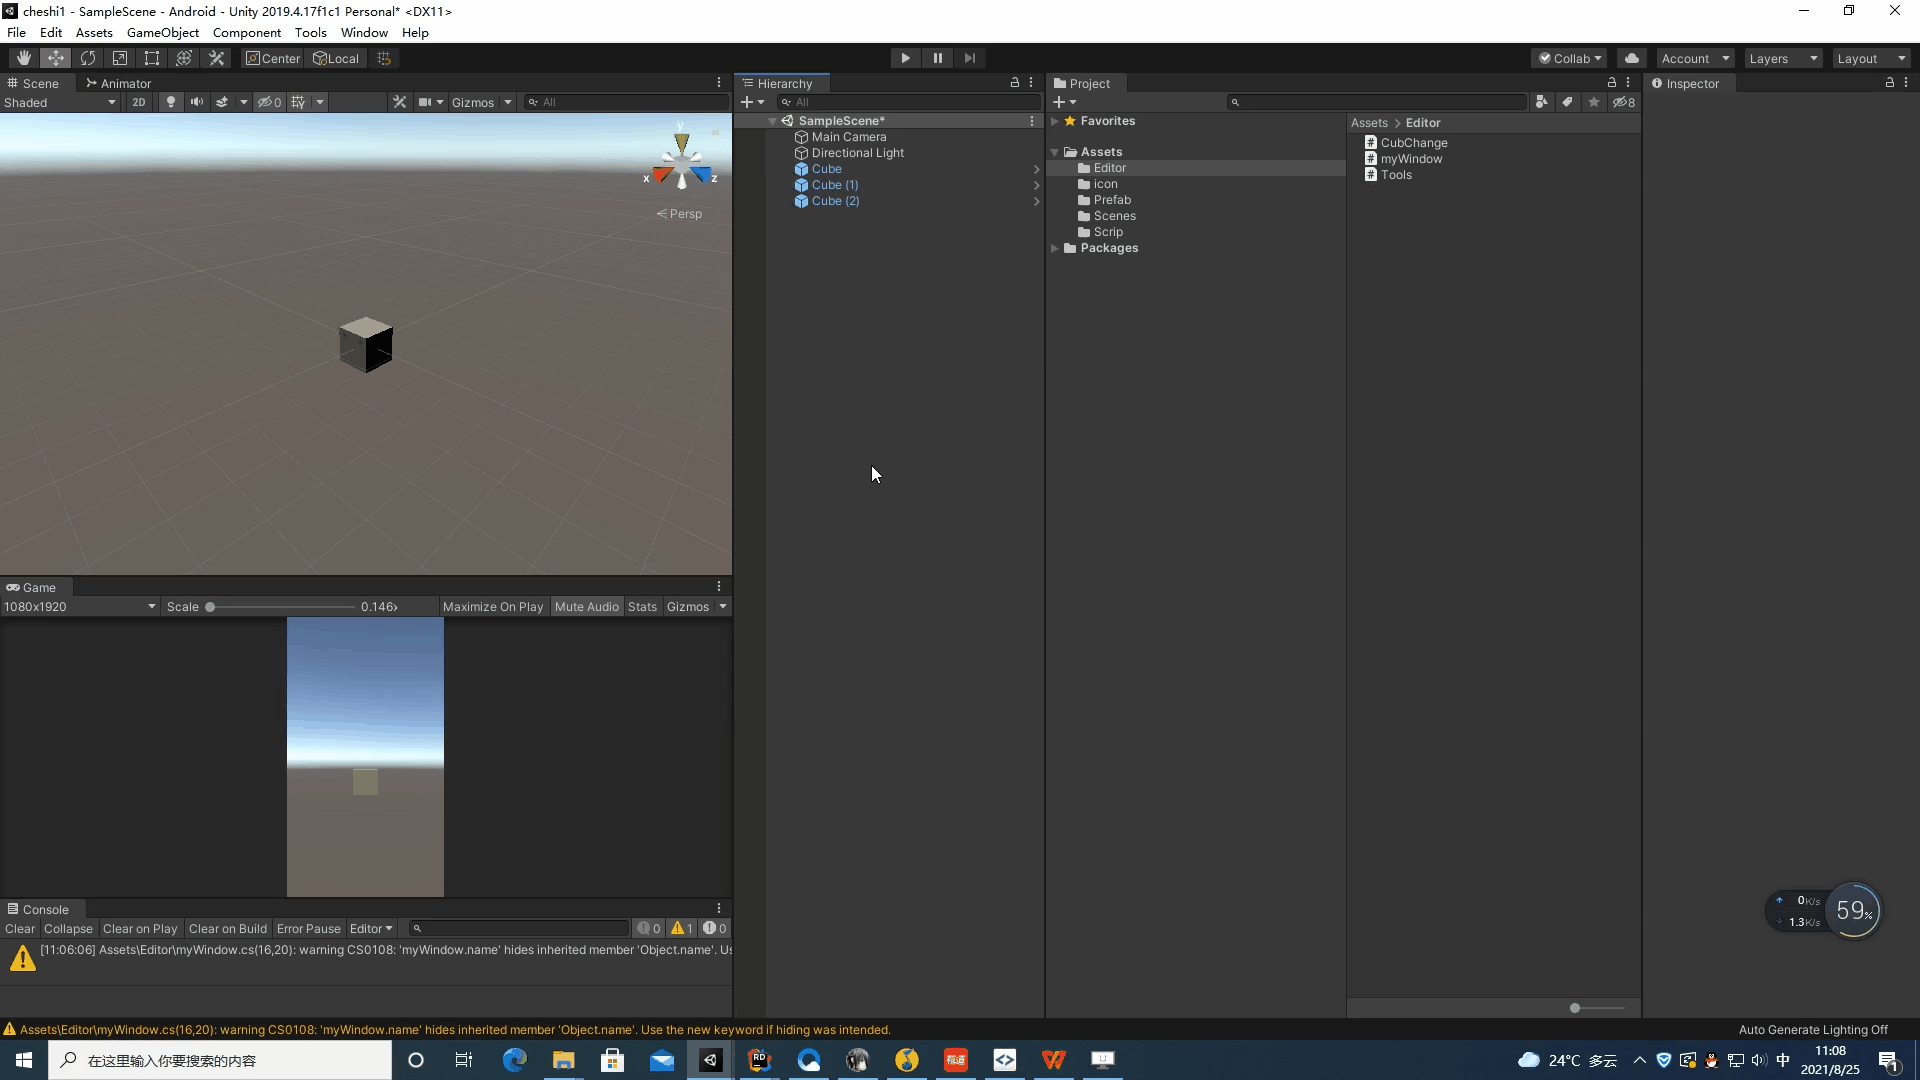Toggle 2D view in Scene
The image size is (1920, 1080).
pos(139,102)
